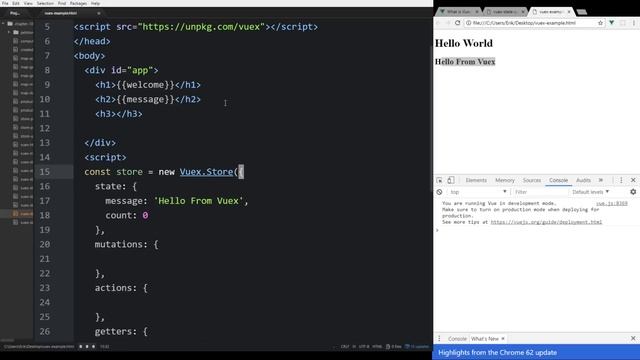Viewport: 640px width, 360px height.
Task: Close the DevTools panel
Action: coord(633,180)
